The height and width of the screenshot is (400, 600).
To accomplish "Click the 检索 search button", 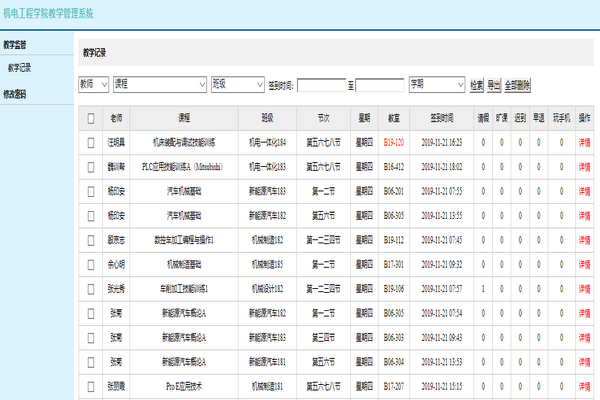I will 476,85.
